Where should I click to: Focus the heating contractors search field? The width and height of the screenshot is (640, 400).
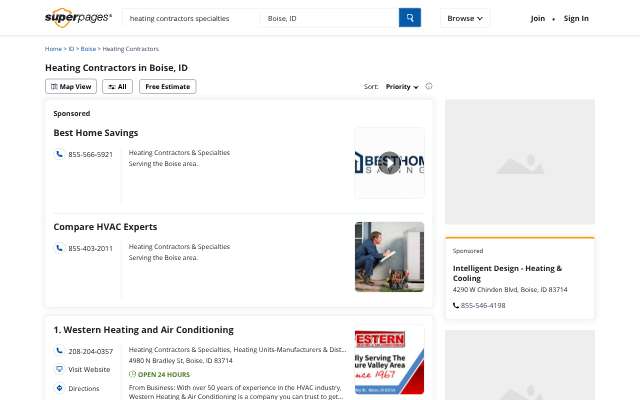(x=191, y=18)
